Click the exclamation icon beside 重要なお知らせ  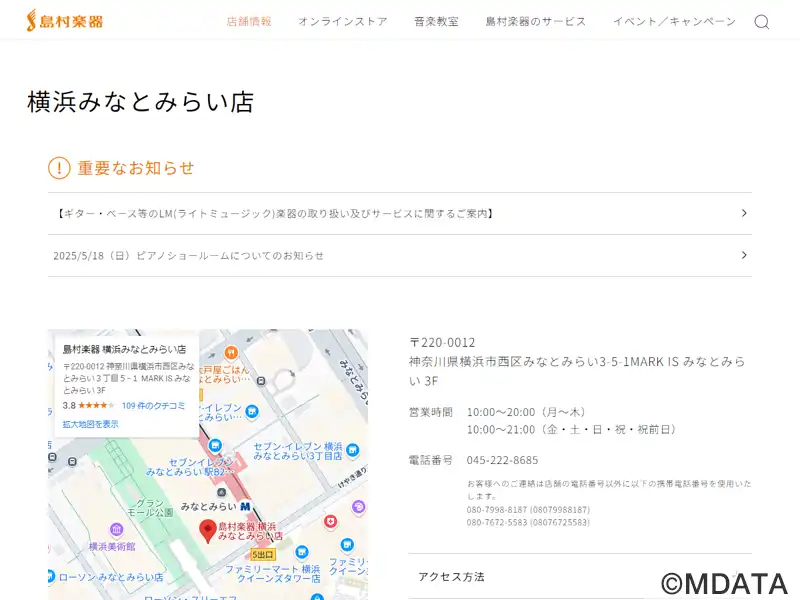(x=59, y=168)
